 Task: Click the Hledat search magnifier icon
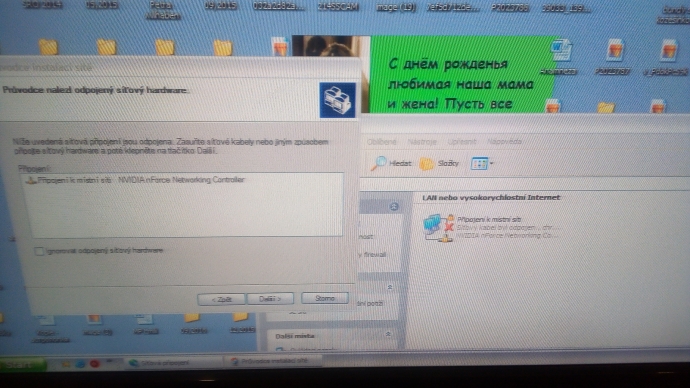tap(378, 163)
